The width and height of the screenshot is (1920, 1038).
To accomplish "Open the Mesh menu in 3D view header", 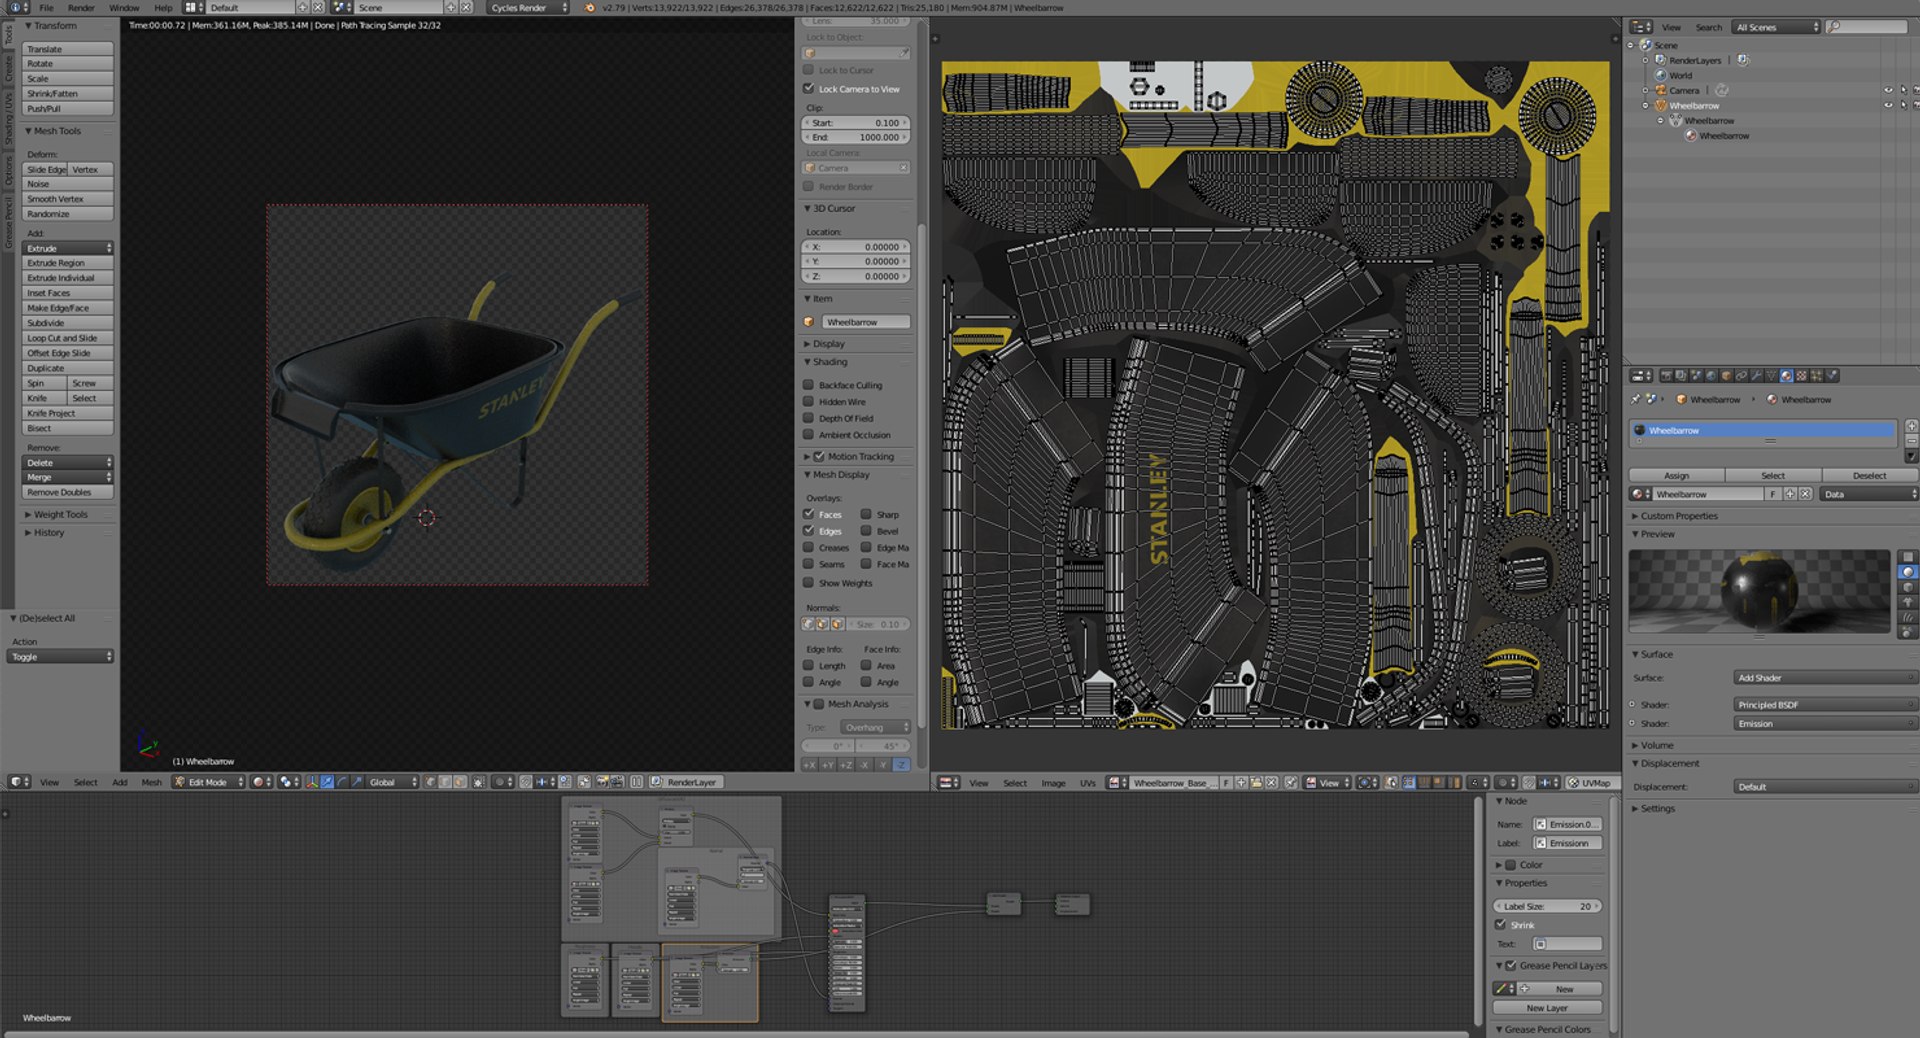I will pyautogui.click(x=151, y=782).
